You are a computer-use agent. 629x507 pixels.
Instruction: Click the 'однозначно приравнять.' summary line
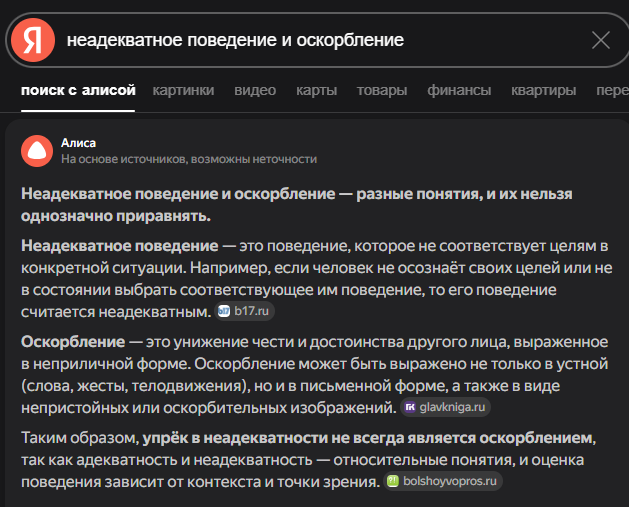click(x=116, y=216)
